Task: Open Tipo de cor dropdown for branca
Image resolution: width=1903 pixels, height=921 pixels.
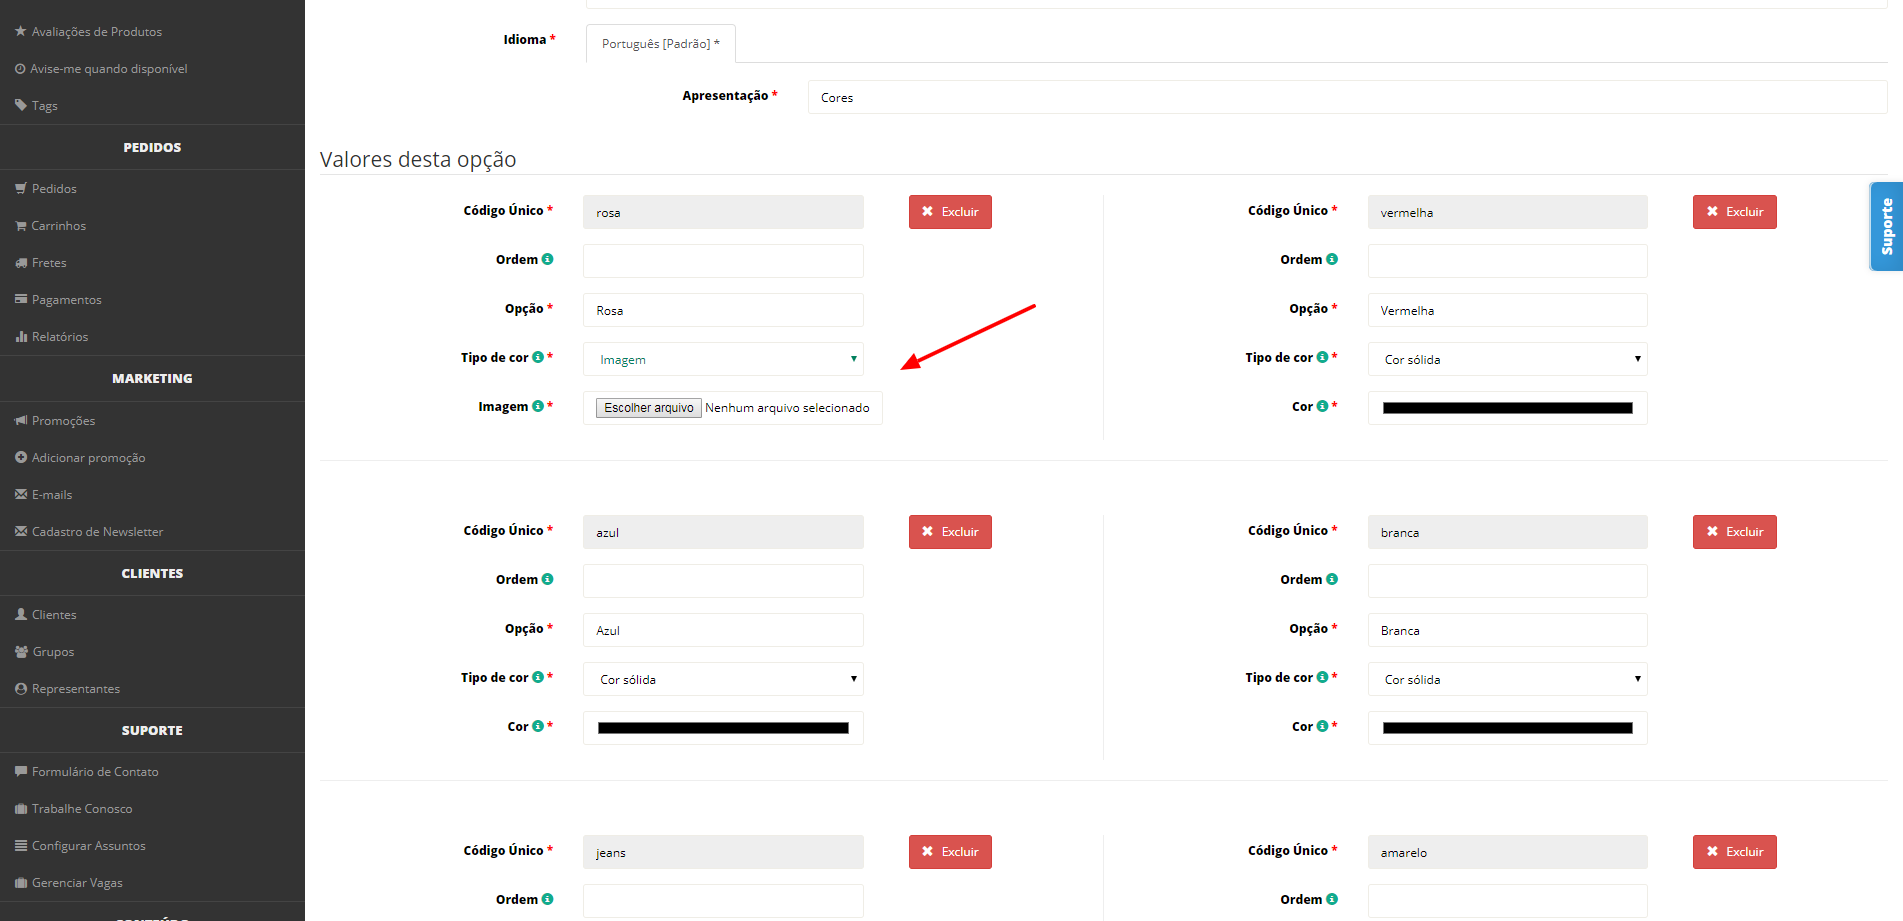Action: tap(1507, 679)
